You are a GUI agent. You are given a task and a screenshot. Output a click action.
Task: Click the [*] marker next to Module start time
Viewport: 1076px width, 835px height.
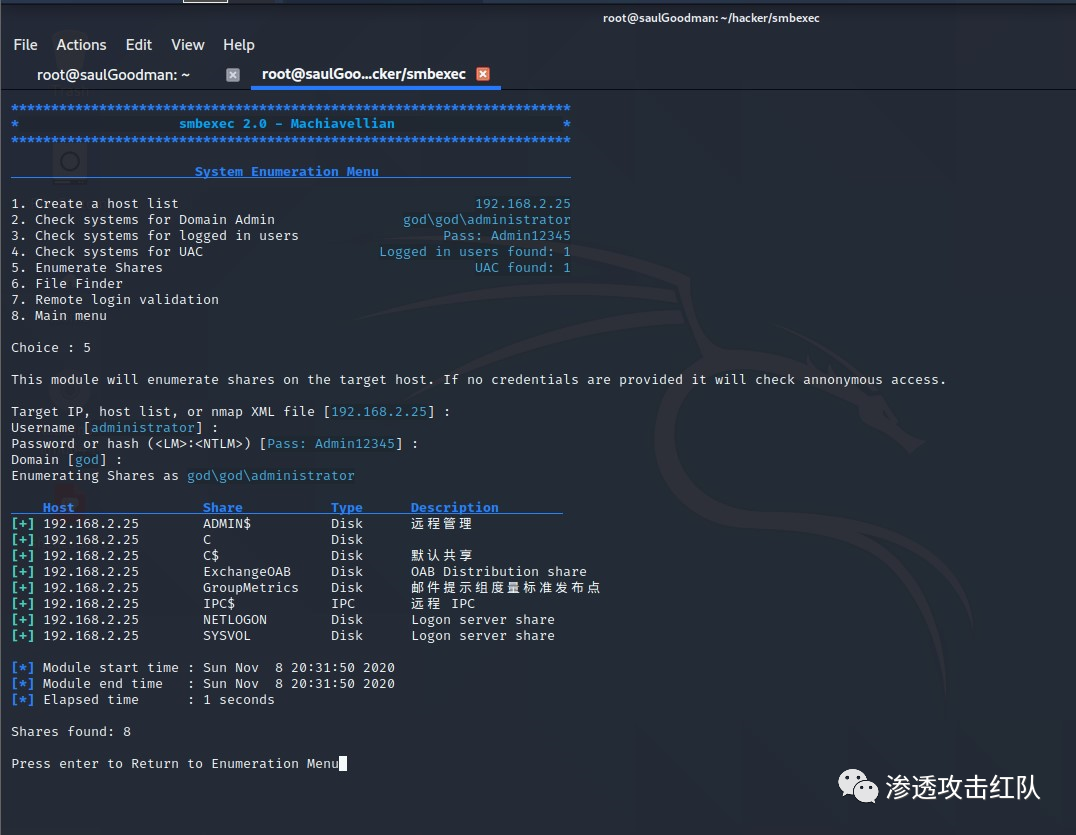click(x=23, y=668)
